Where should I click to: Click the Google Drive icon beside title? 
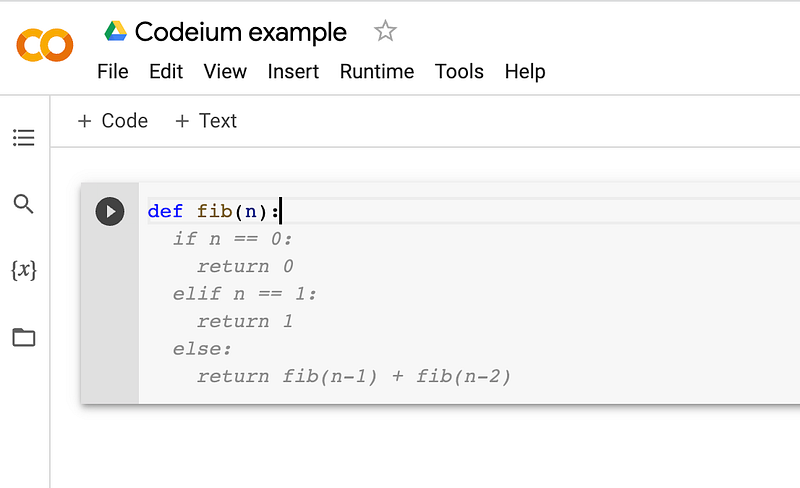115,31
